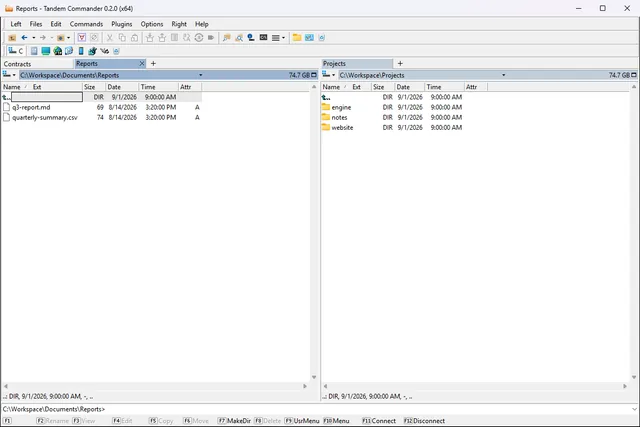Image resolution: width=640 pixels, height=427 pixels.
Task: Click the plugin puzzle icon in drive bar
Action: (x=92, y=51)
